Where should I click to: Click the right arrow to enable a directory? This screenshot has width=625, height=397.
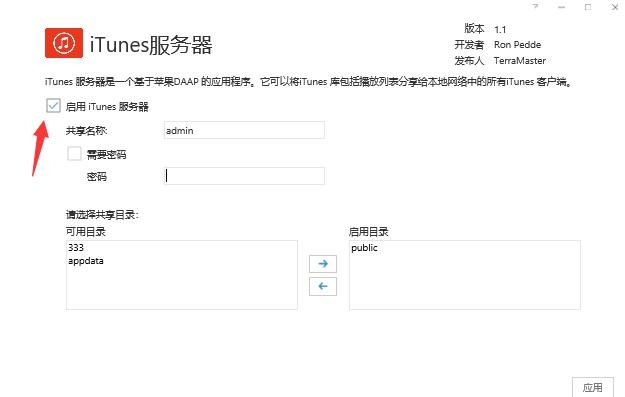coord(323,263)
